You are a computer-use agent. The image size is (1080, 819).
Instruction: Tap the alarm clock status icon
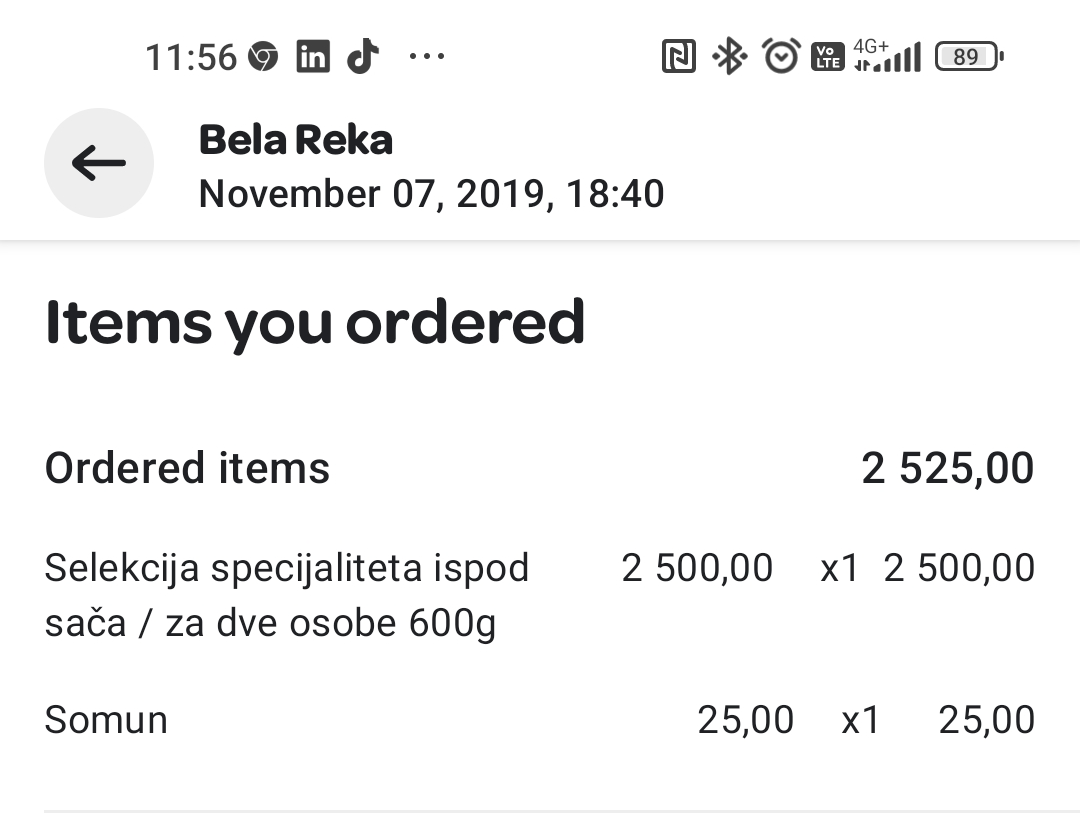pyautogui.click(x=781, y=56)
